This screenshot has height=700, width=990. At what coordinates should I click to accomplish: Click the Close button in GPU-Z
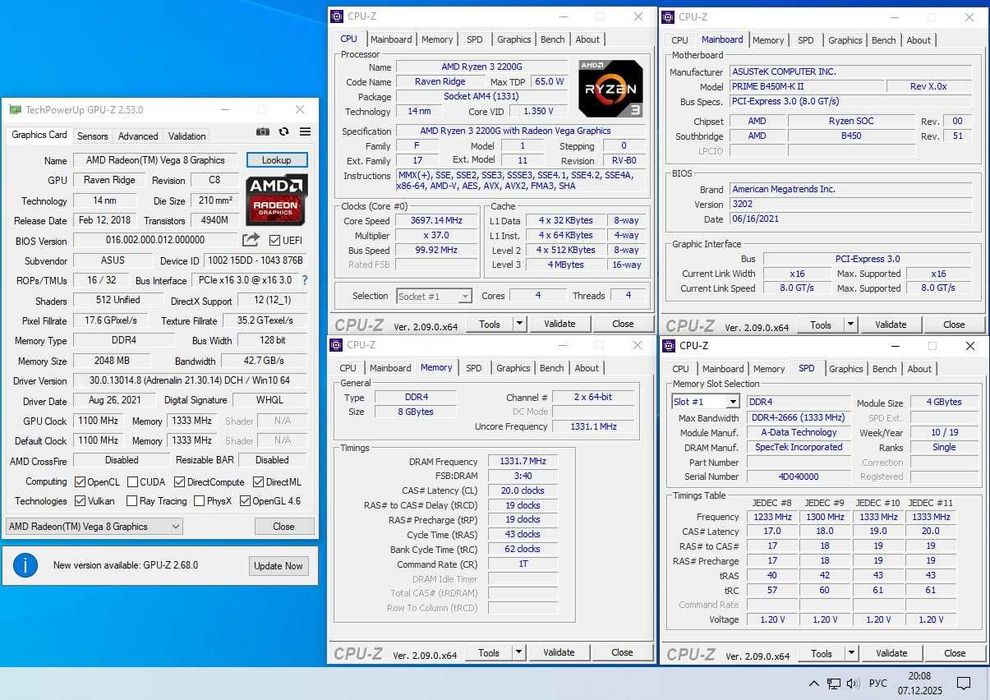[x=283, y=526]
